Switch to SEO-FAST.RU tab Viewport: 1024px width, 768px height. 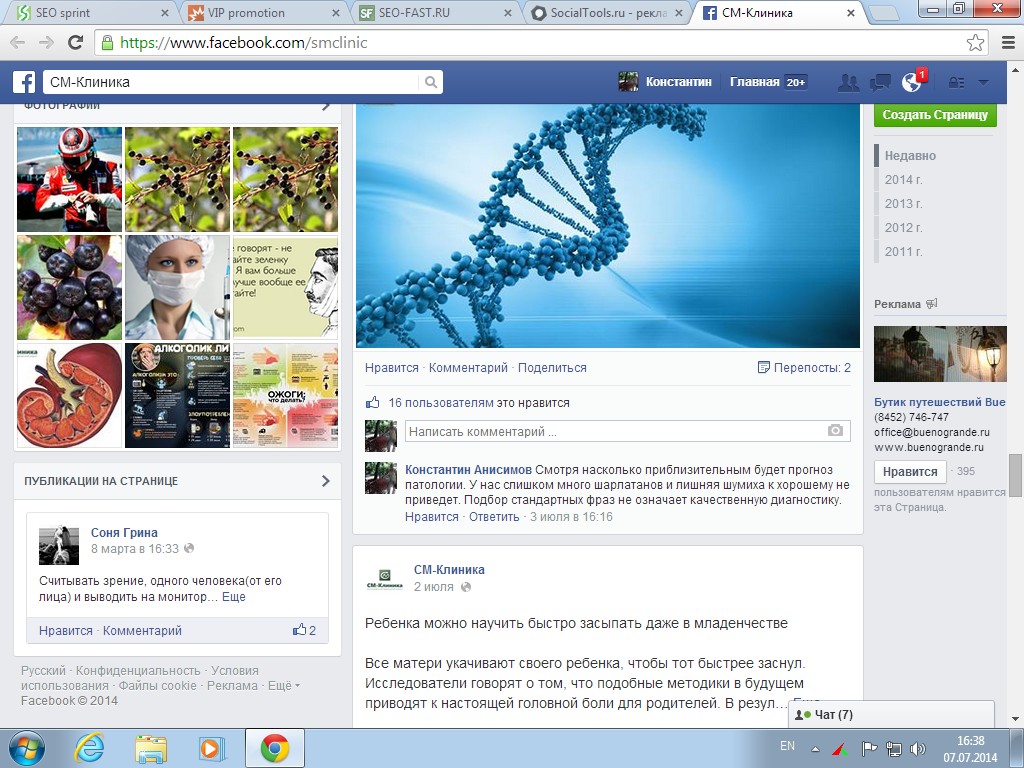(434, 12)
